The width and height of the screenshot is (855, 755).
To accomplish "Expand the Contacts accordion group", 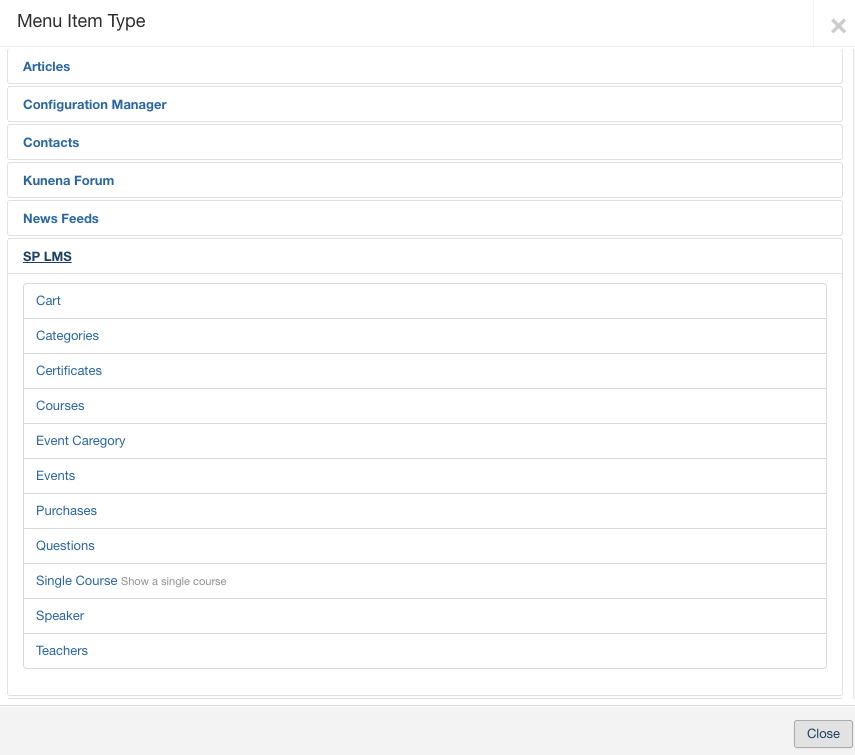I will [x=51, y=142].
